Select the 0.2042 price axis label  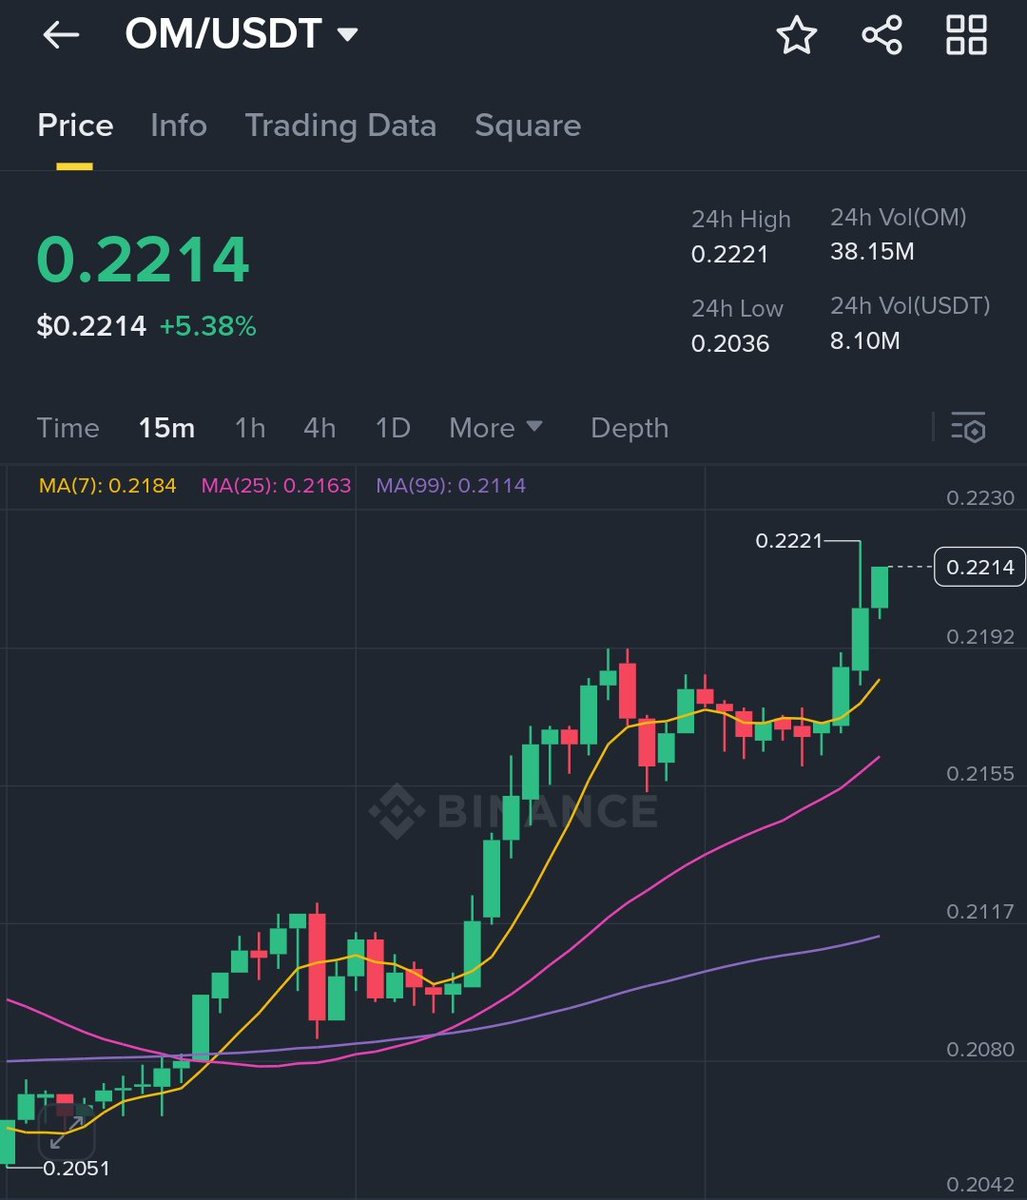click(x=980, y=1184)
